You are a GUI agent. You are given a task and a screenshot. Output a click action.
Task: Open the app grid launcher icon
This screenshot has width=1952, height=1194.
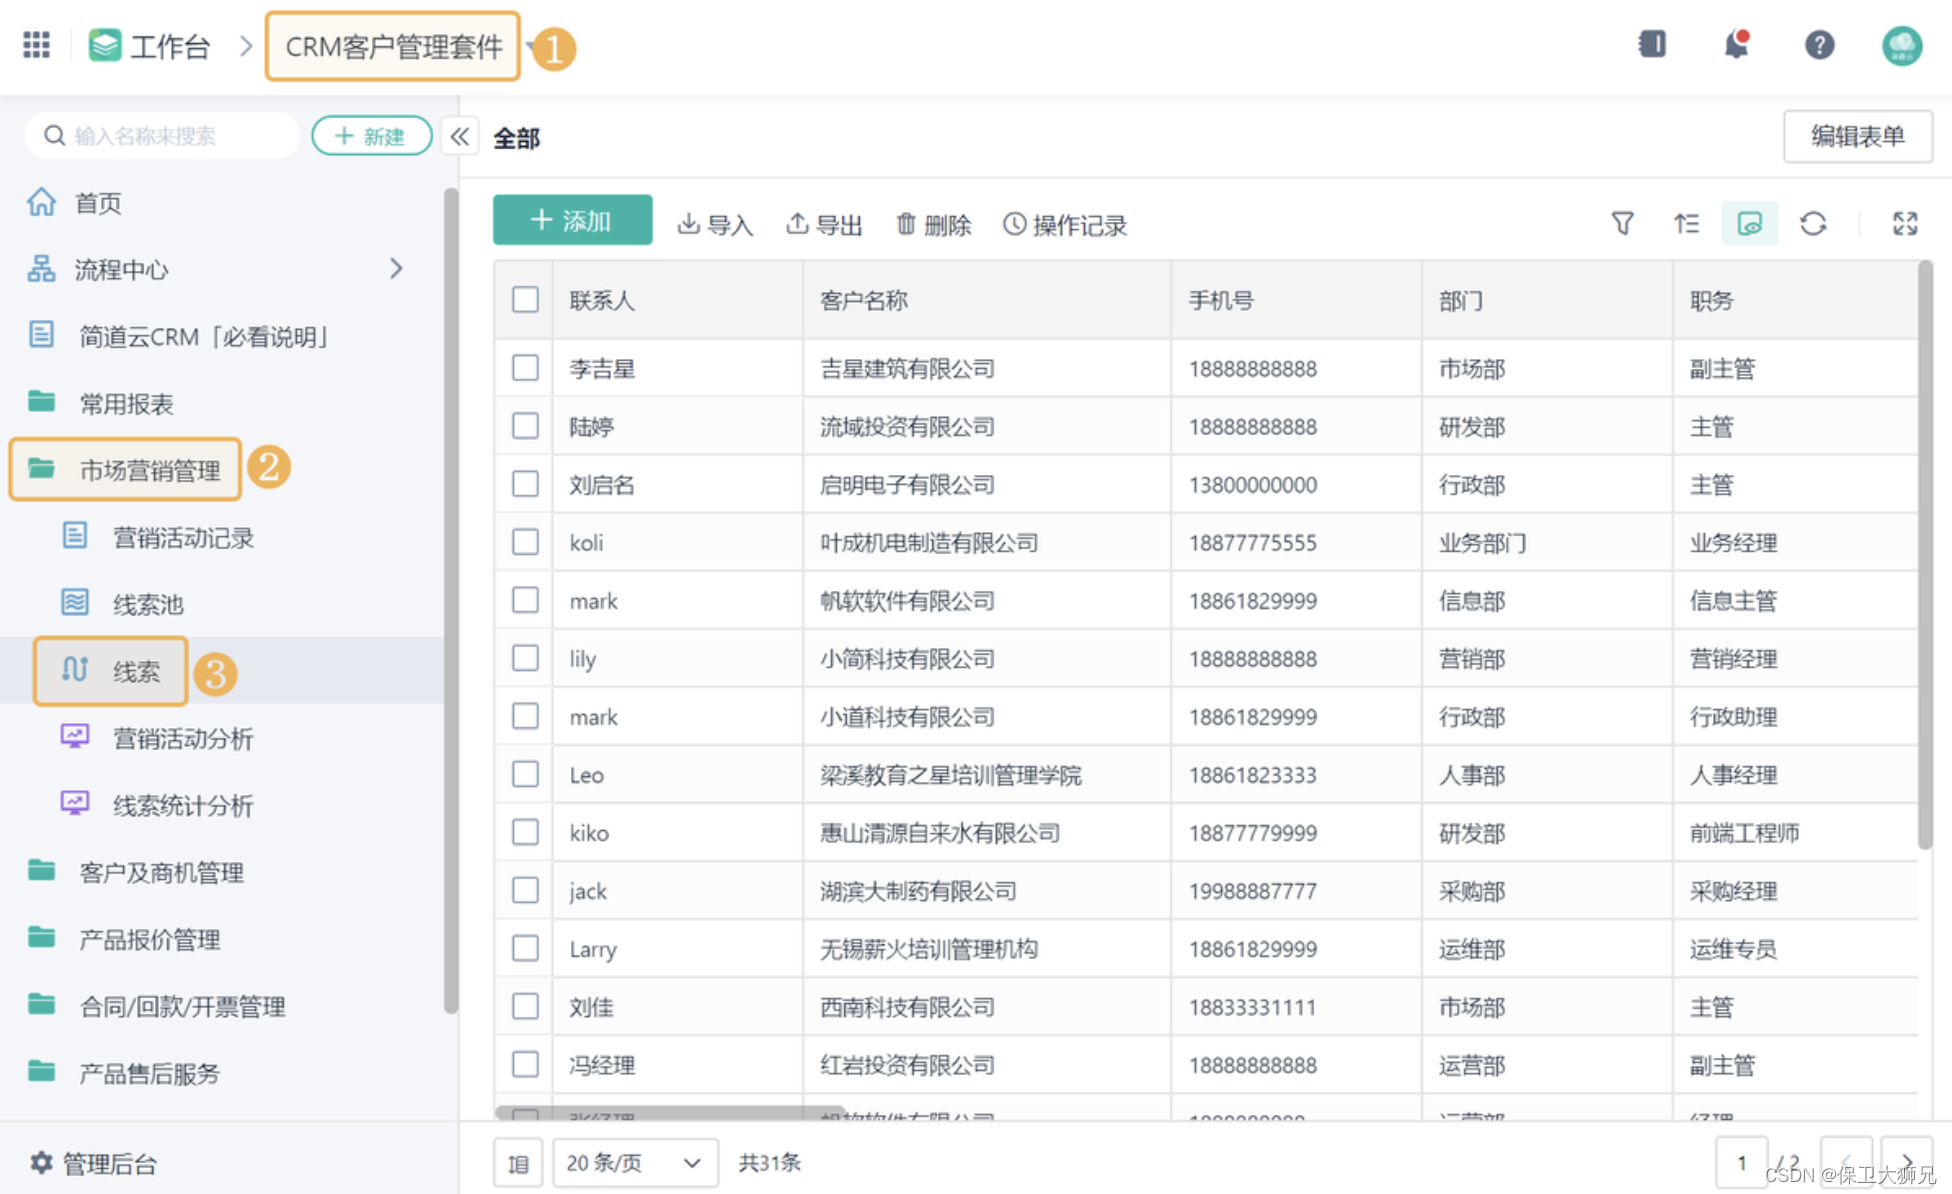(x=37, y=45)
